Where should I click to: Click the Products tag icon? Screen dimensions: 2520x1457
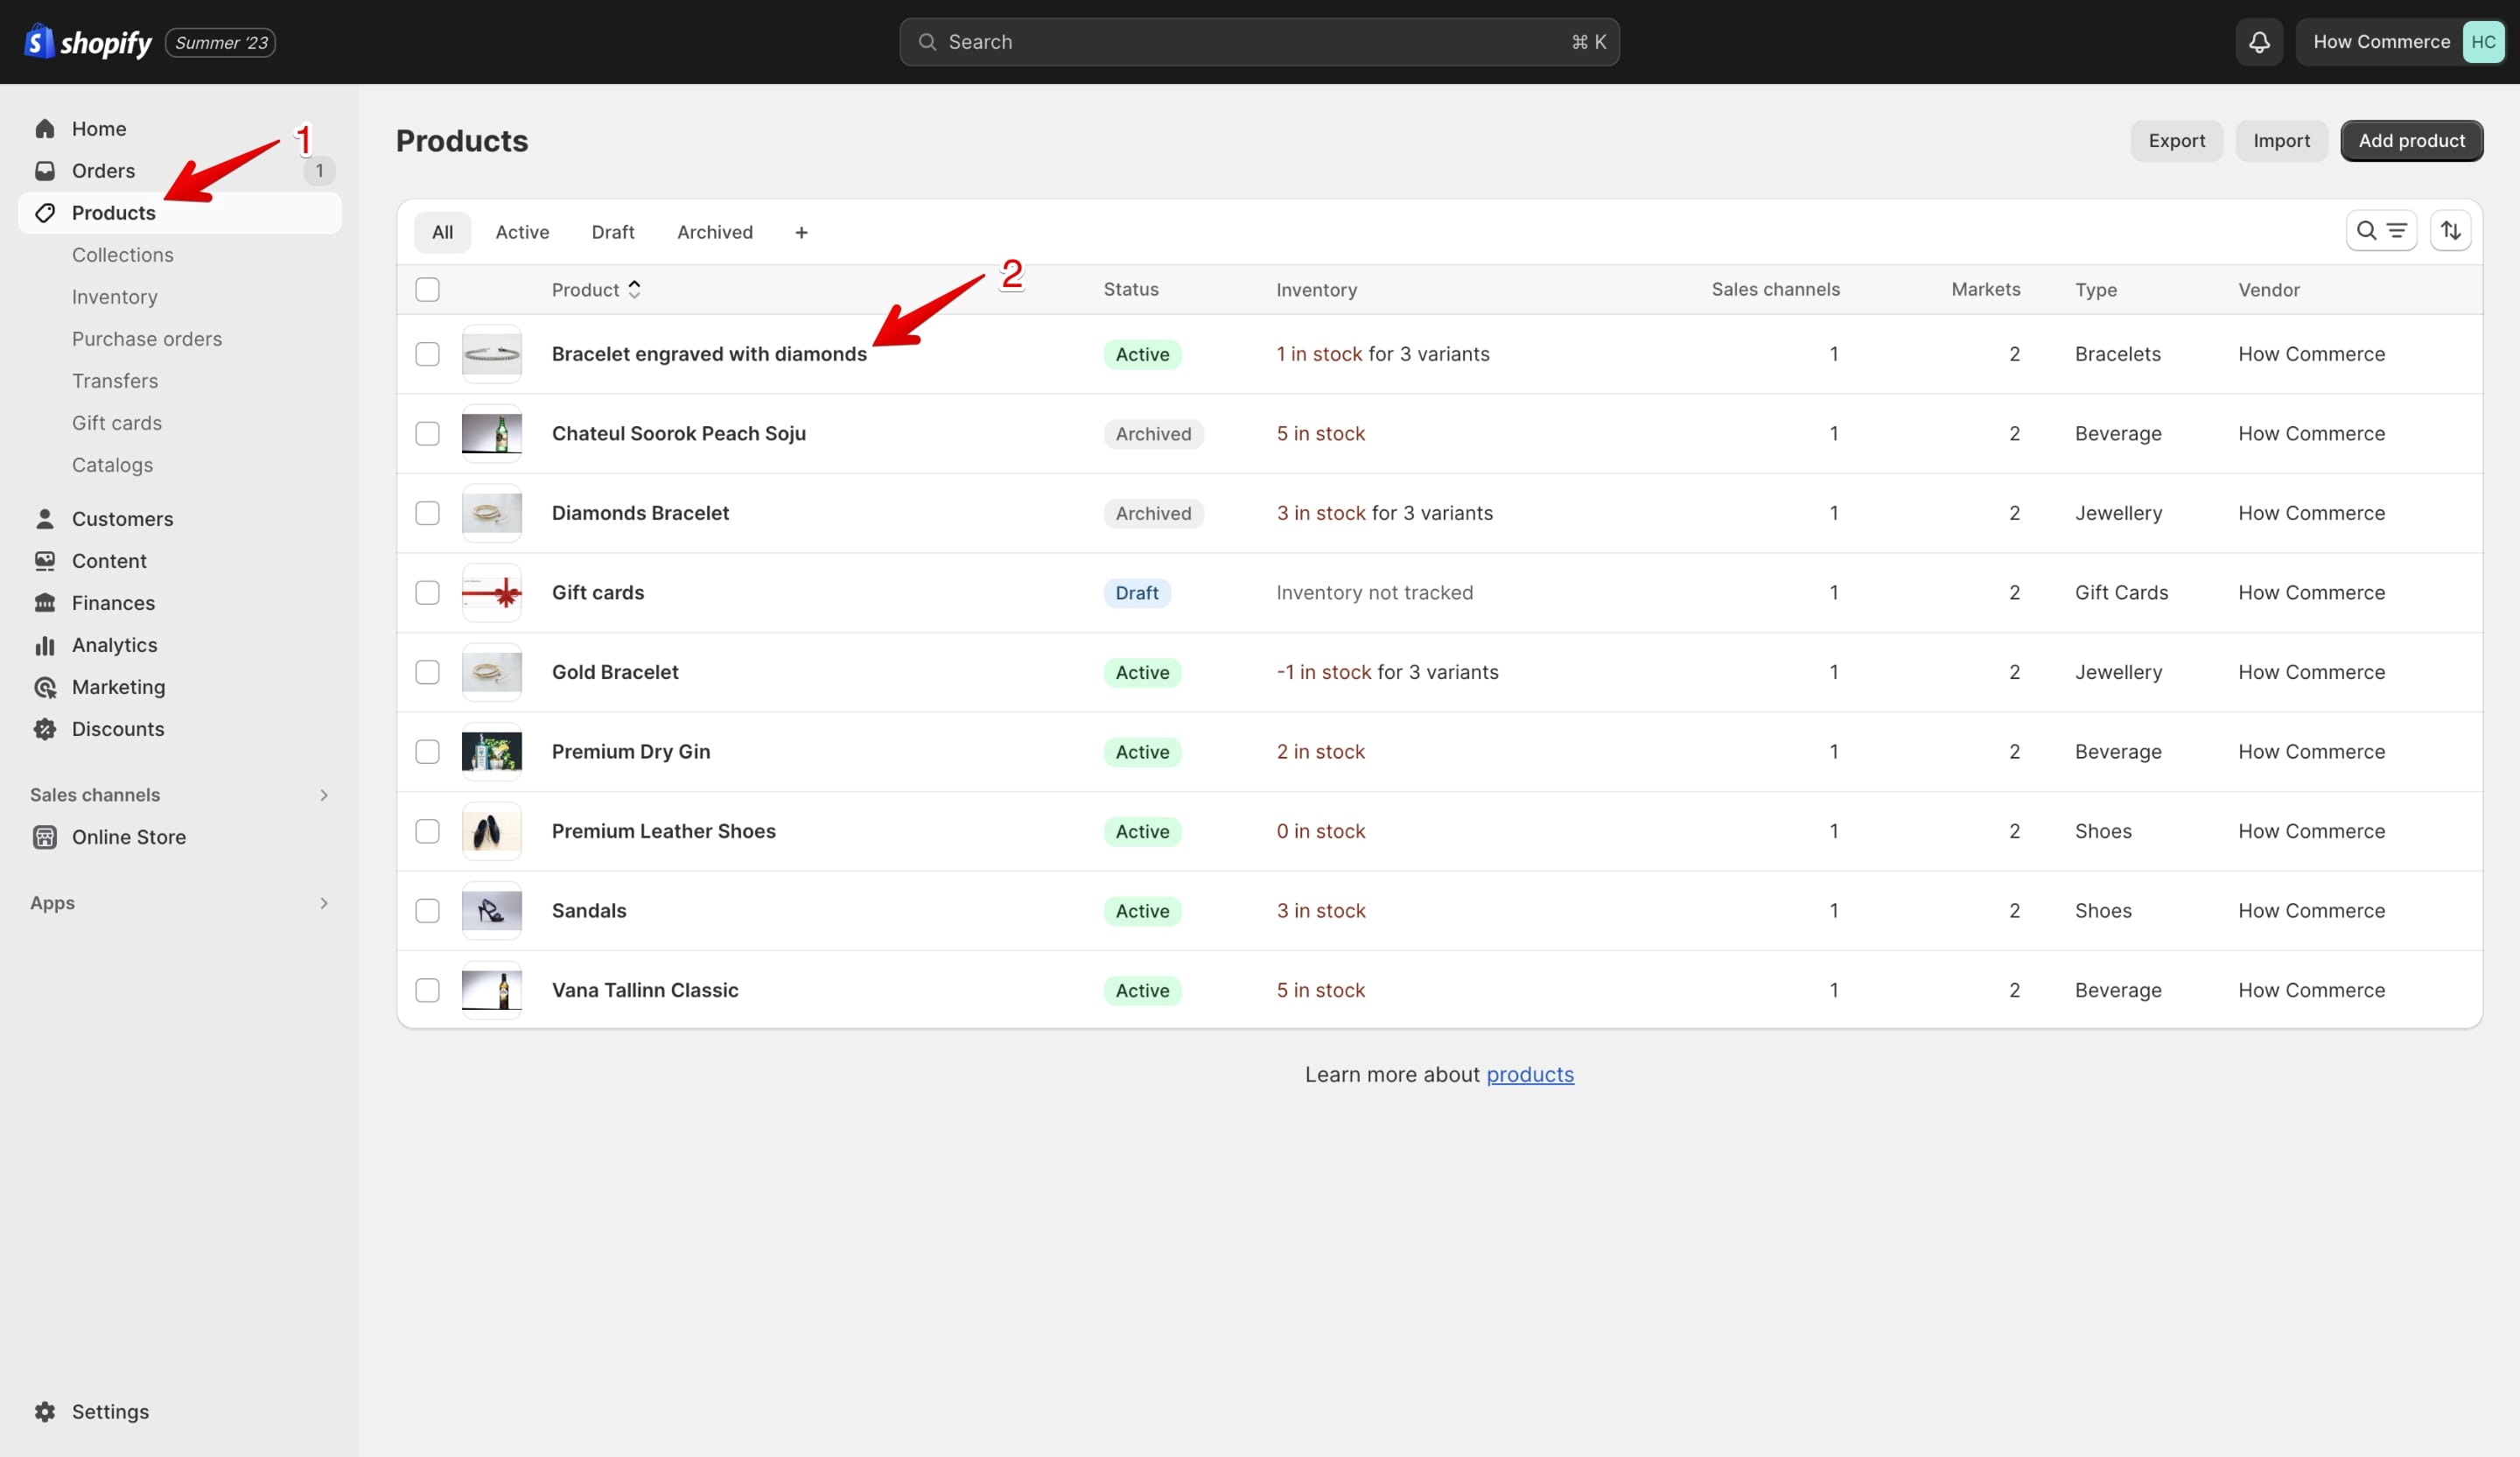coord(45,213)
